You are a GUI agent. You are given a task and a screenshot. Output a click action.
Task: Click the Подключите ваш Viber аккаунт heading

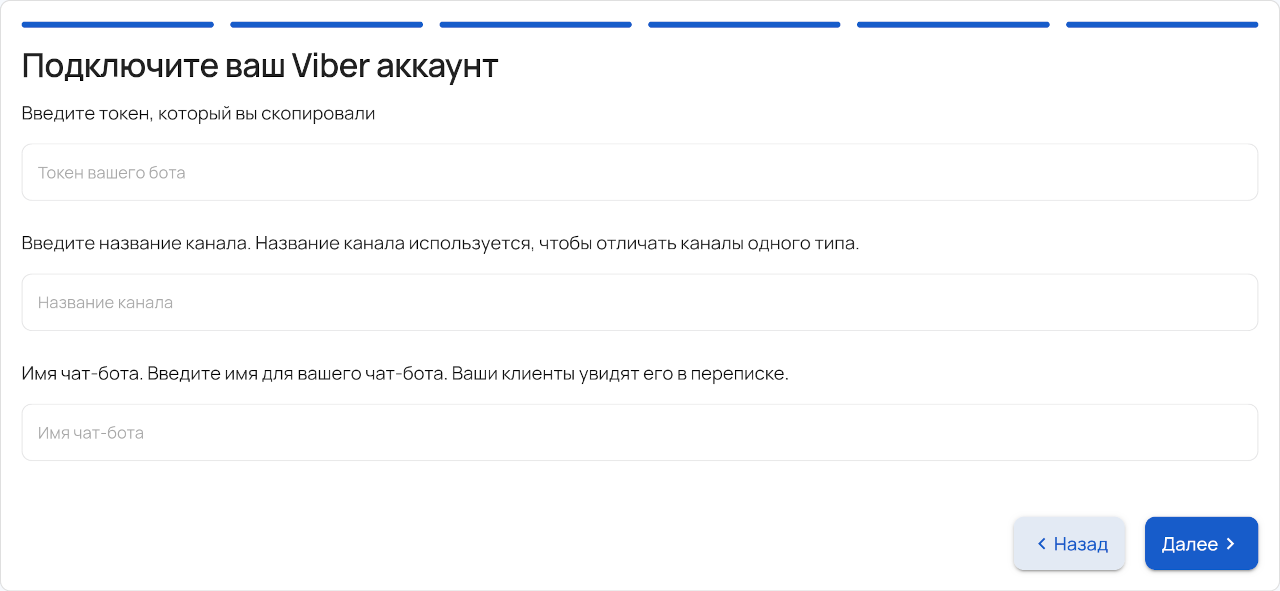260,67
